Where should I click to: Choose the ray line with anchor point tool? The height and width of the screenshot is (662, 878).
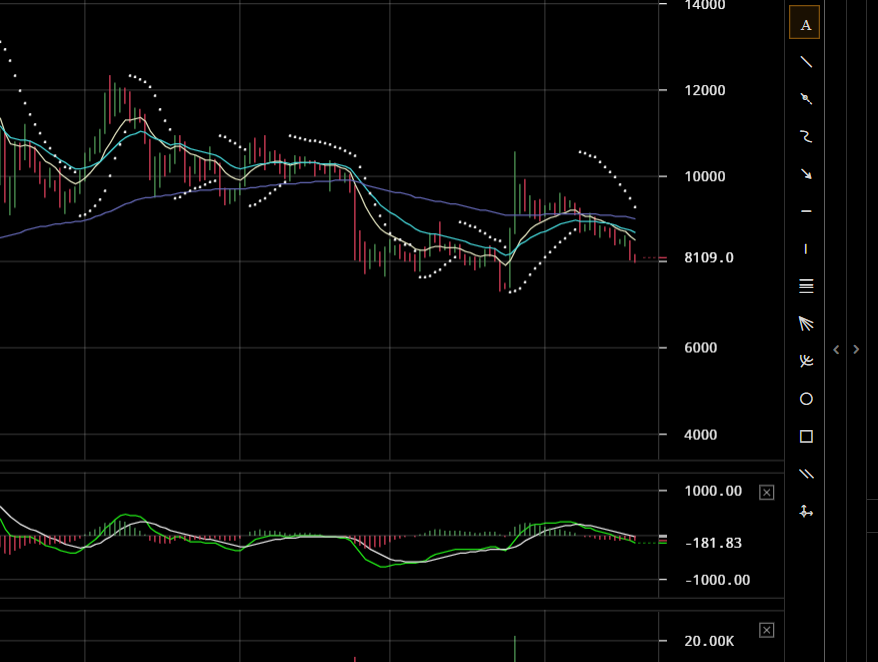pyautogui.click(x=806, y=99)
